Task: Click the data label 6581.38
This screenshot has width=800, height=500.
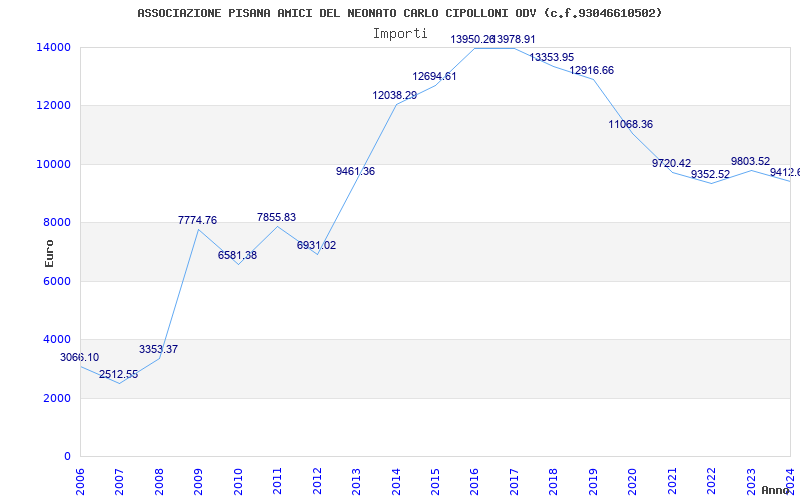Action: [x=237, y=255]
